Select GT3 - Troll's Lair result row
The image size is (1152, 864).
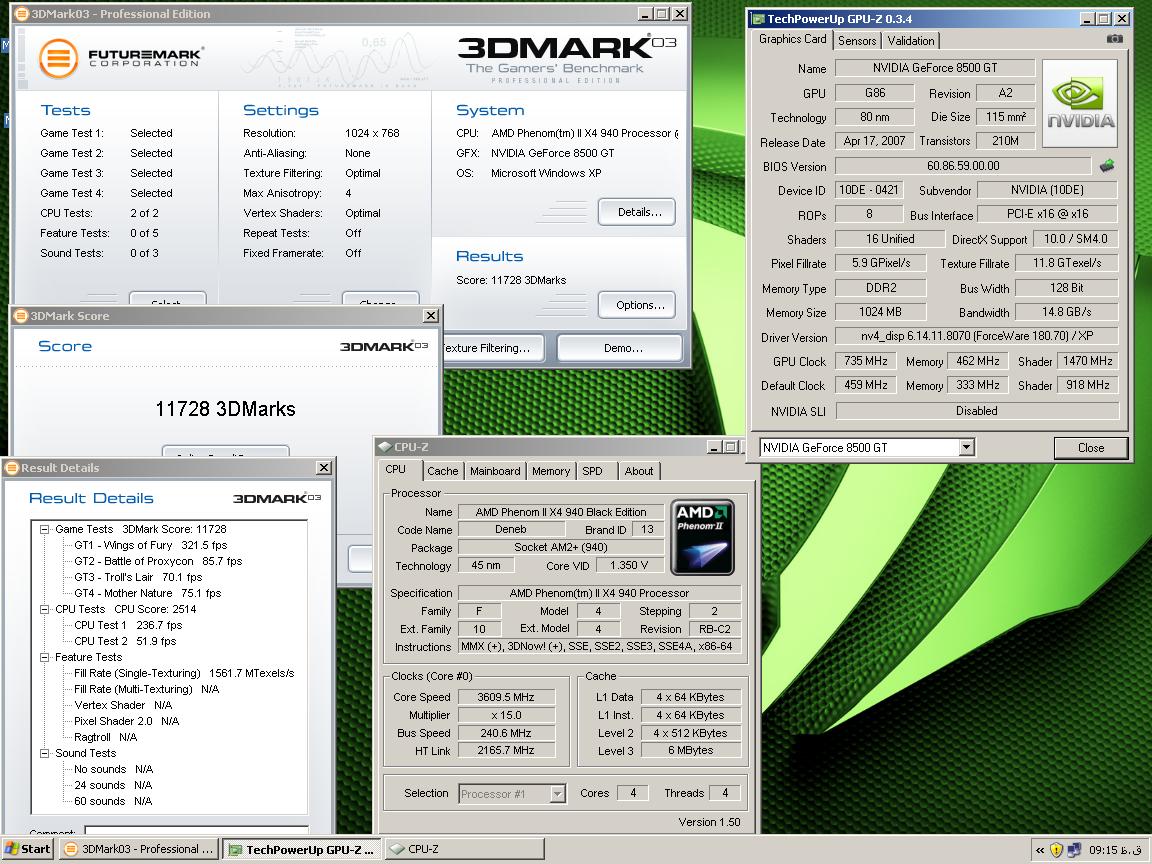(138, 577)
